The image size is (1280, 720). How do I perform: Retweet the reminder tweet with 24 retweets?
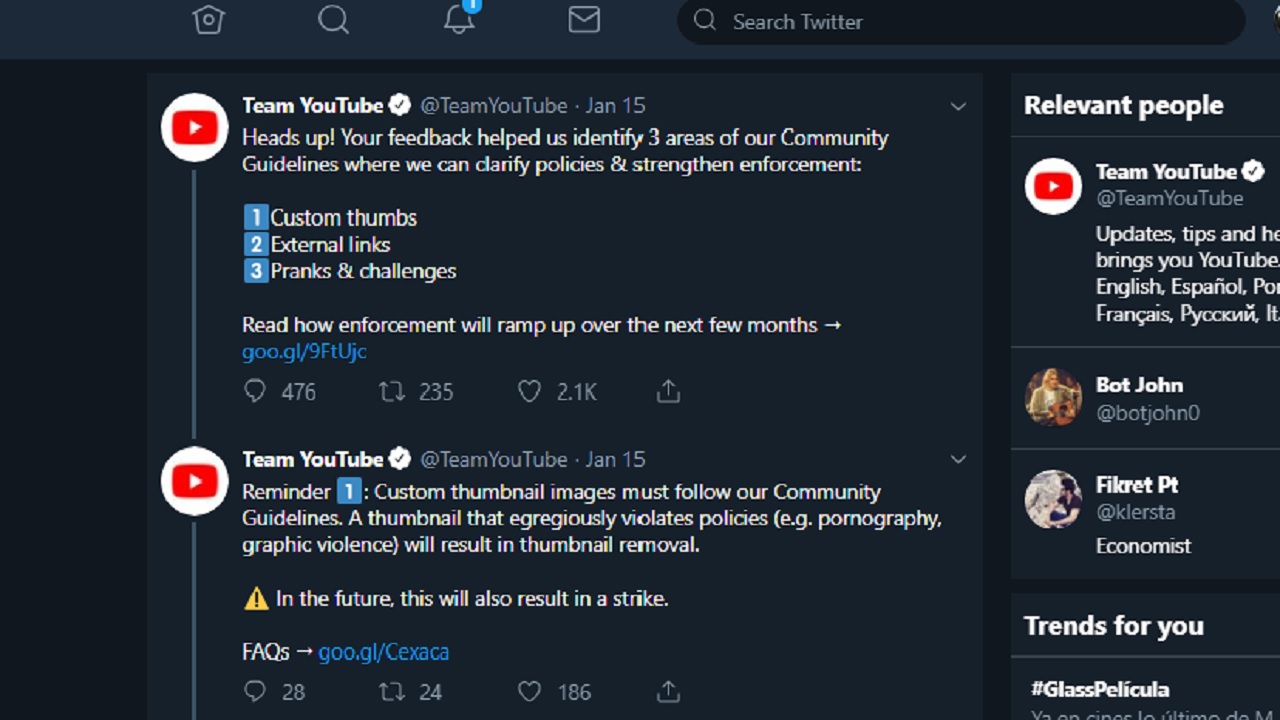(391, 691)
